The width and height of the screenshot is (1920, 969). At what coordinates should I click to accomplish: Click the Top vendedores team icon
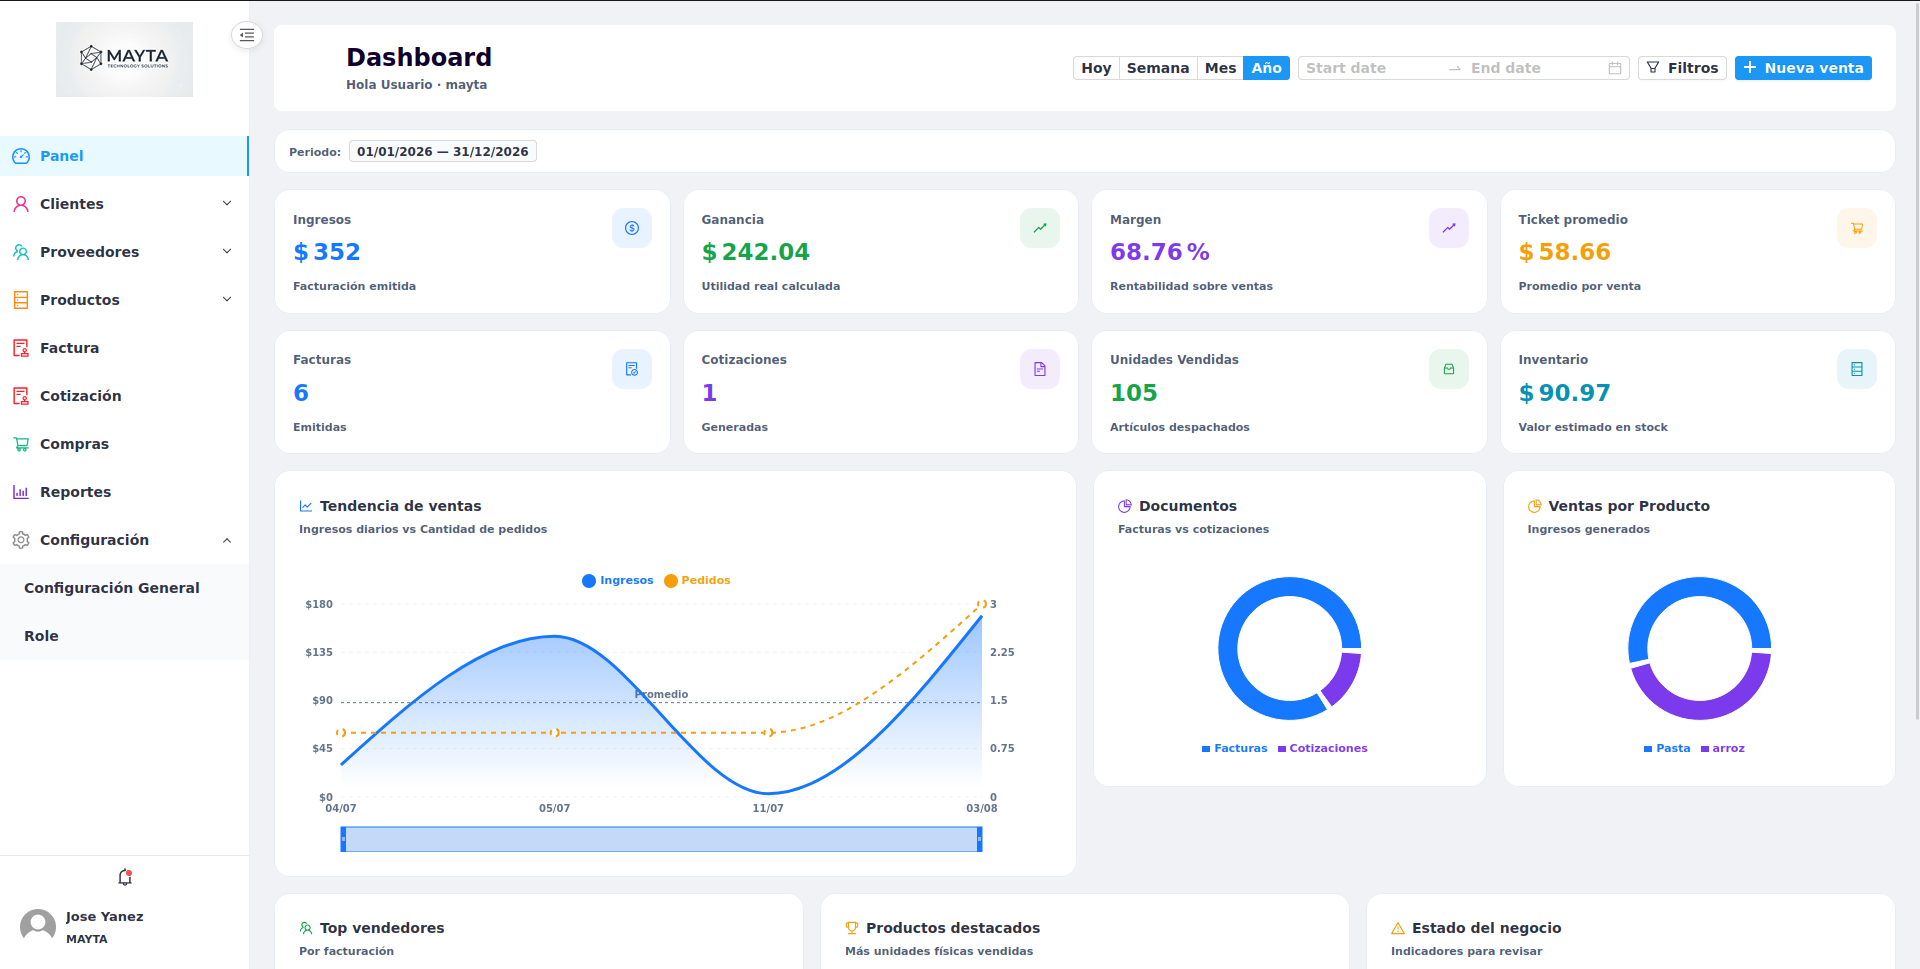[x=306, y=928]
